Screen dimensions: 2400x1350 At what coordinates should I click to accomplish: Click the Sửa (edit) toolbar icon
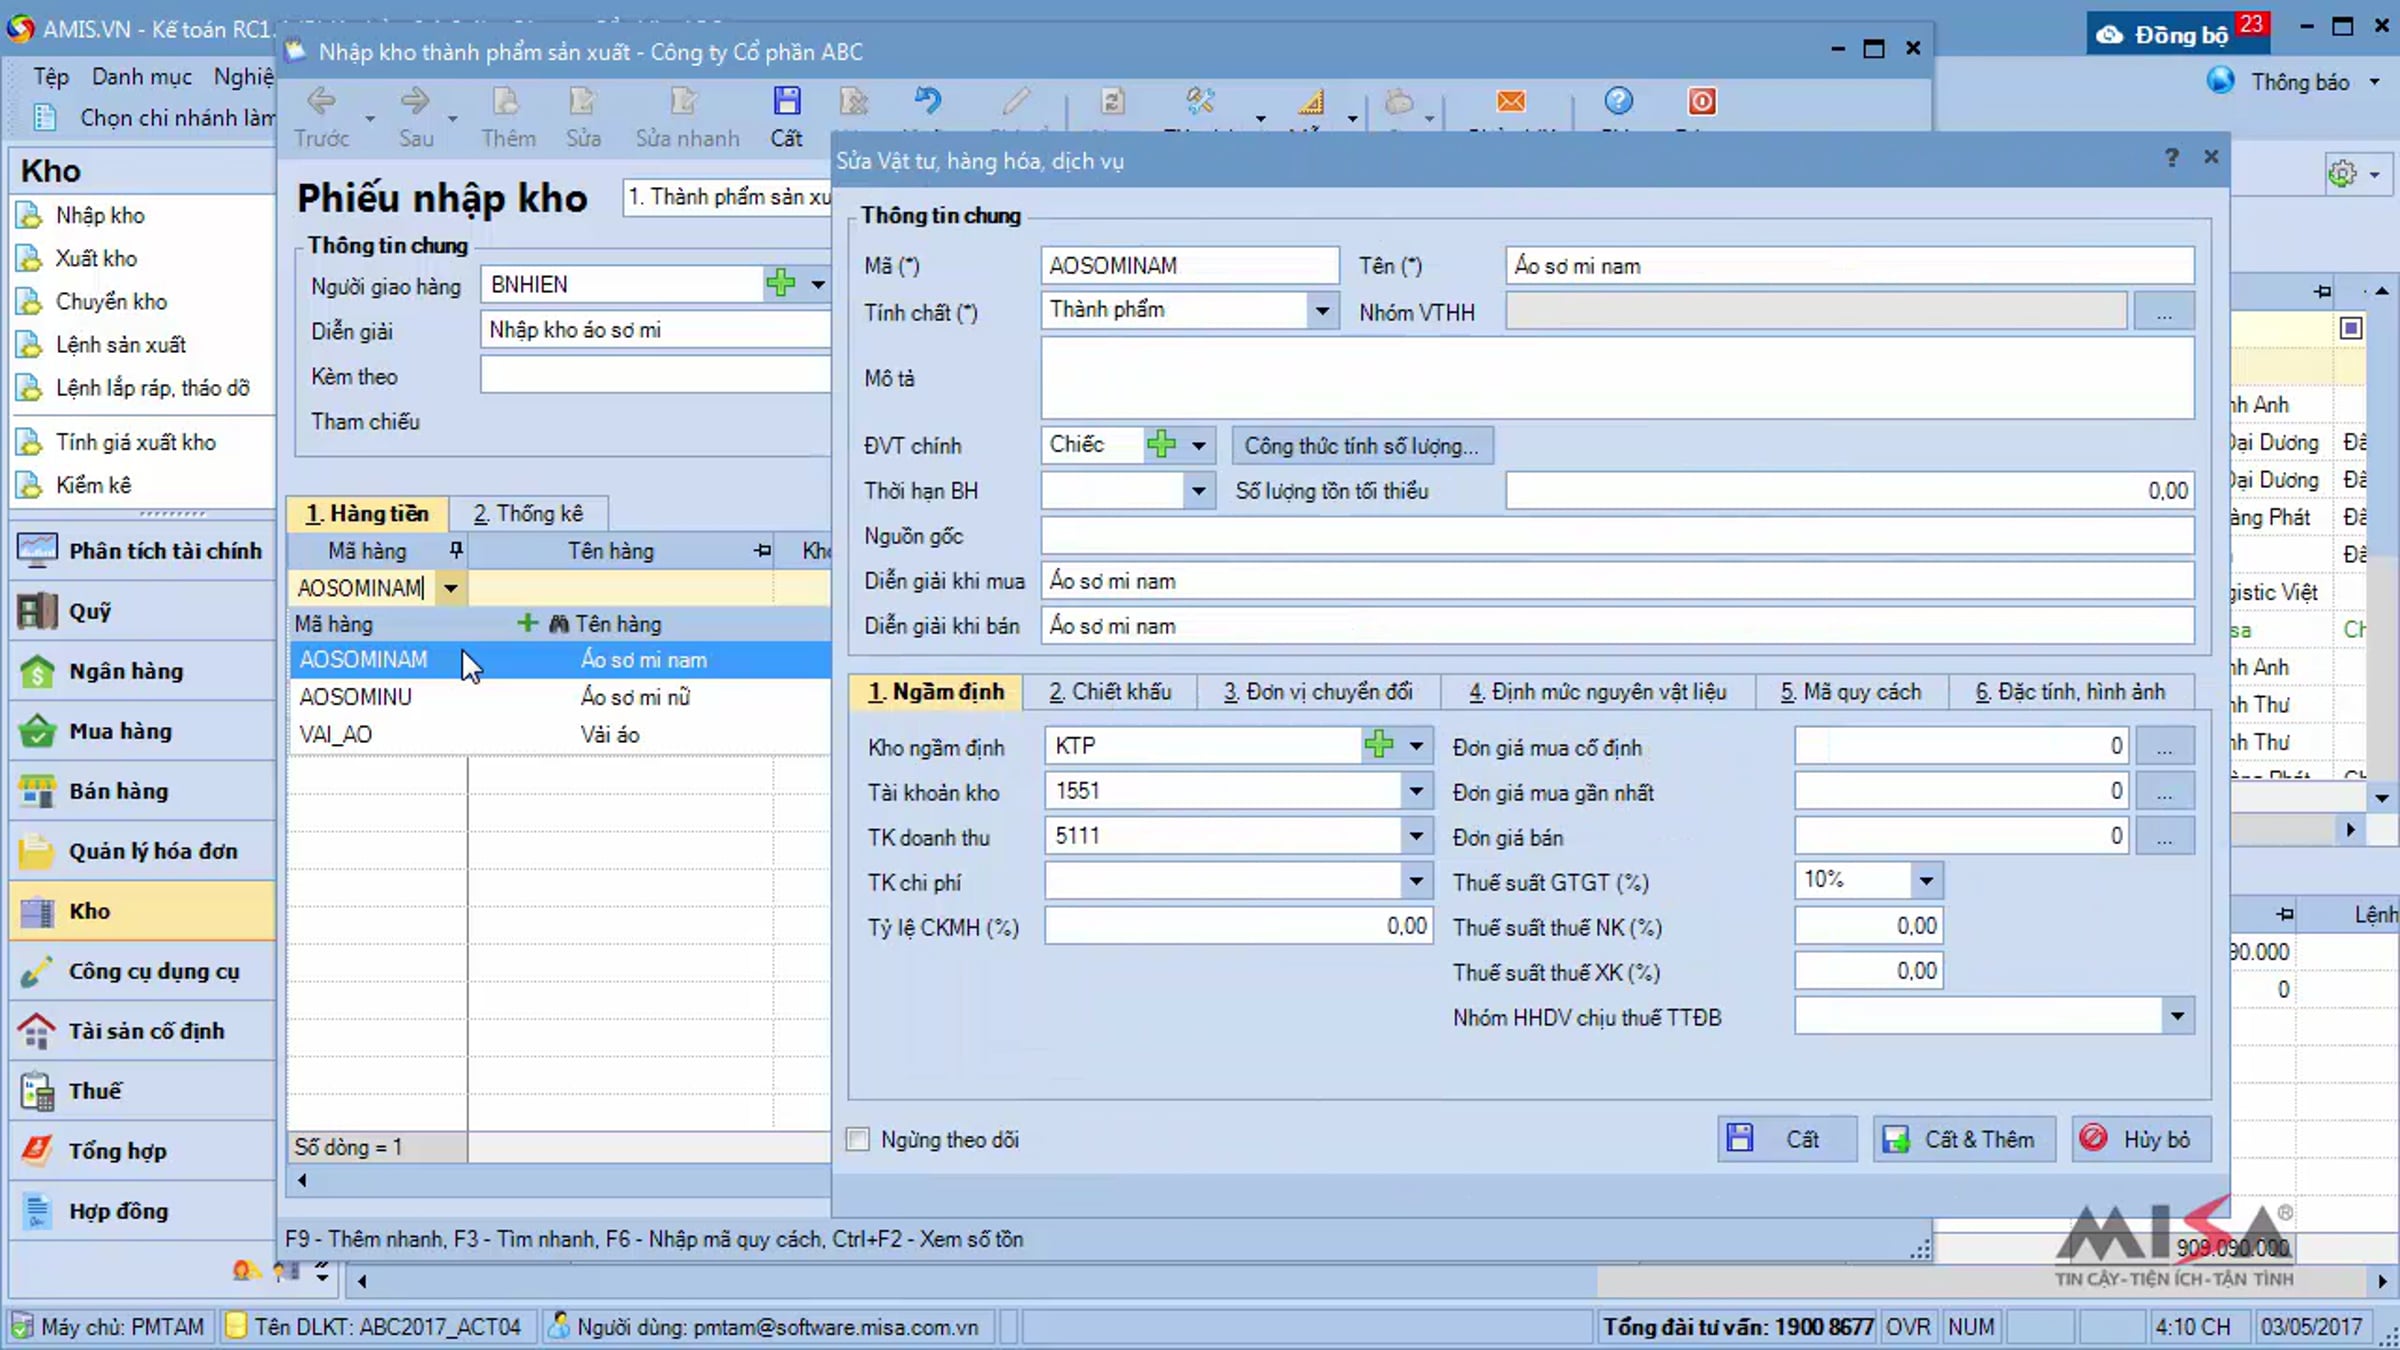583,101
